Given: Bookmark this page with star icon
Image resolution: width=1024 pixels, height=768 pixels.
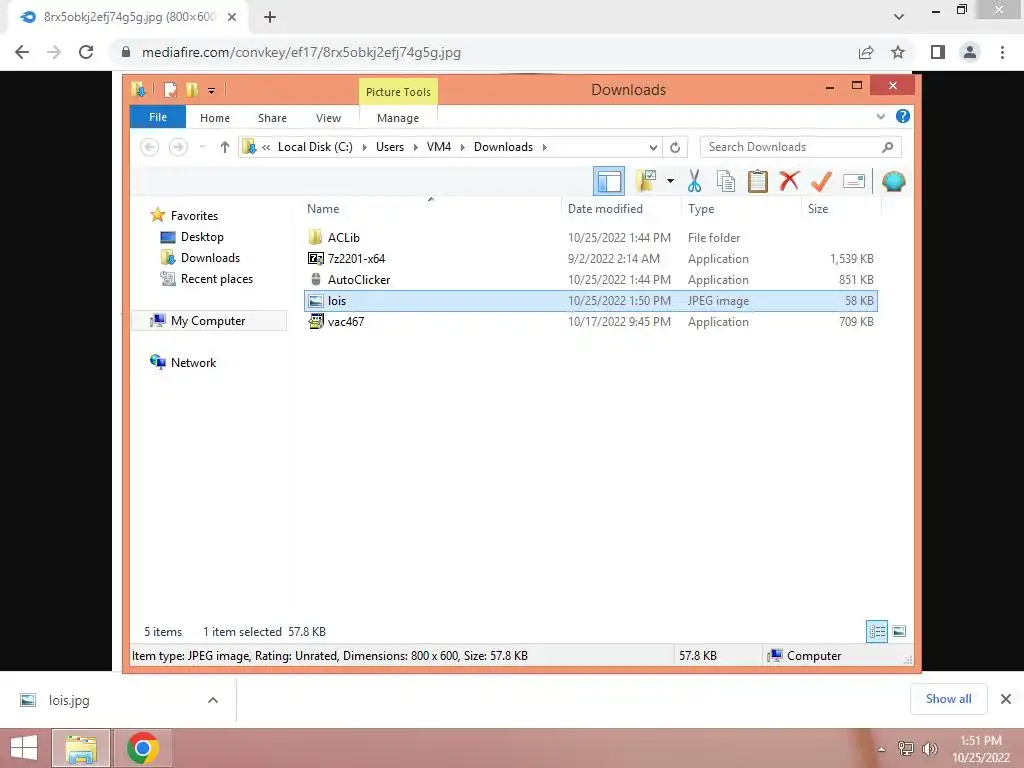Looking at the screenshot, I should point(898,52).
